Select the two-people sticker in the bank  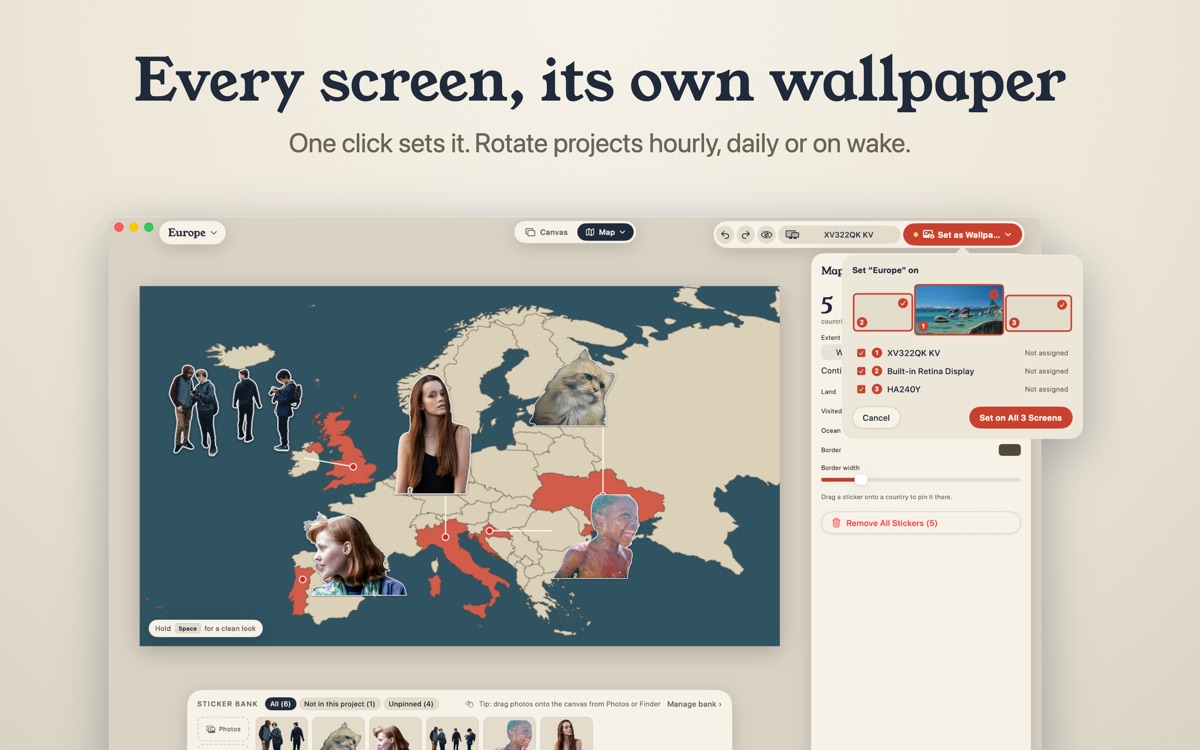pos(282,733)
